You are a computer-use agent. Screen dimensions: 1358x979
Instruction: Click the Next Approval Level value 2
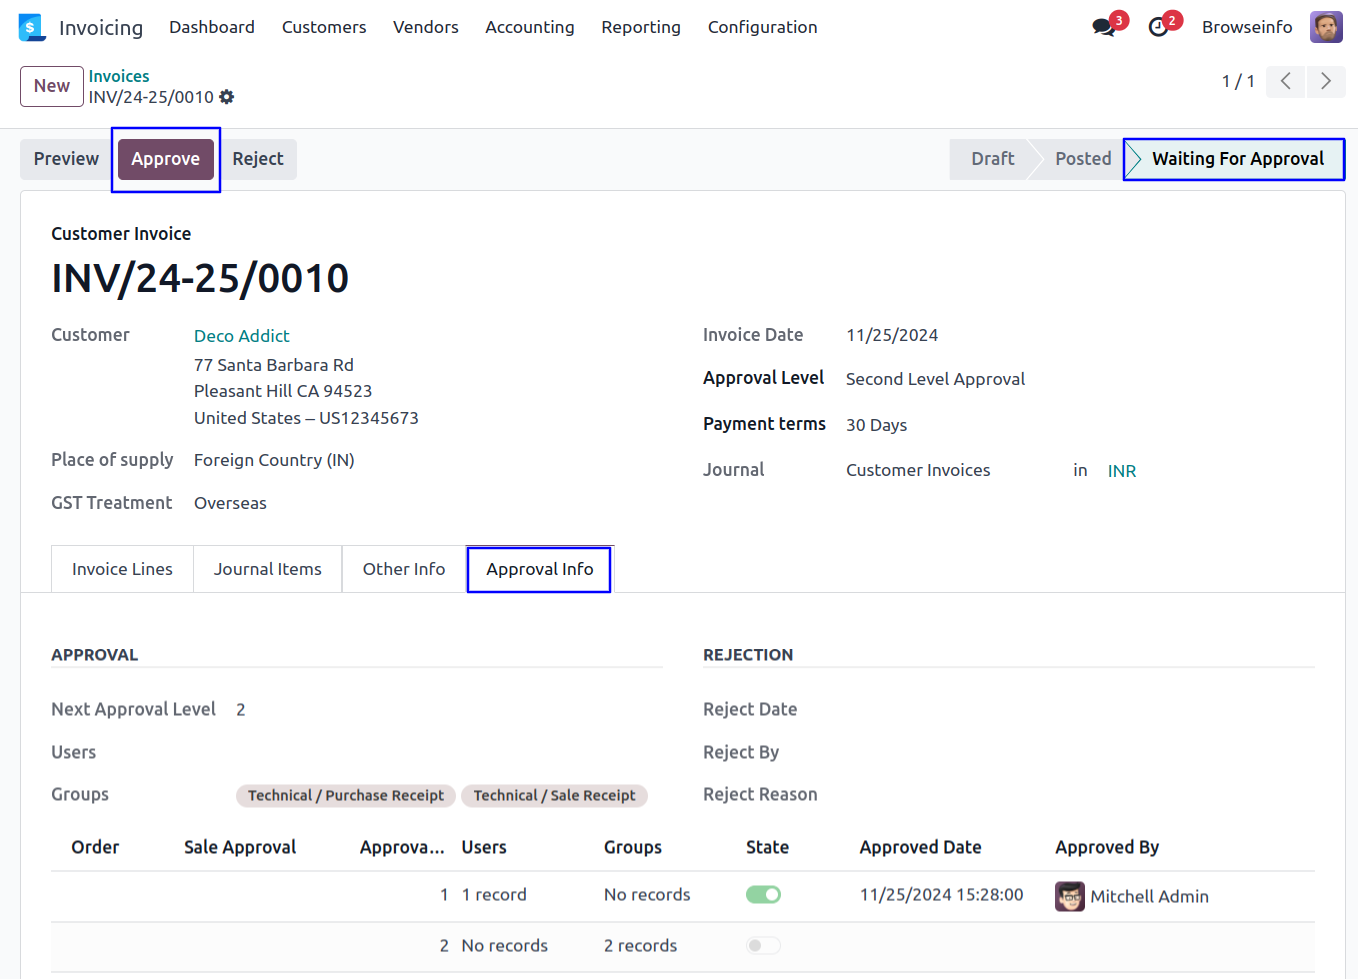click(x=241, y=710)
